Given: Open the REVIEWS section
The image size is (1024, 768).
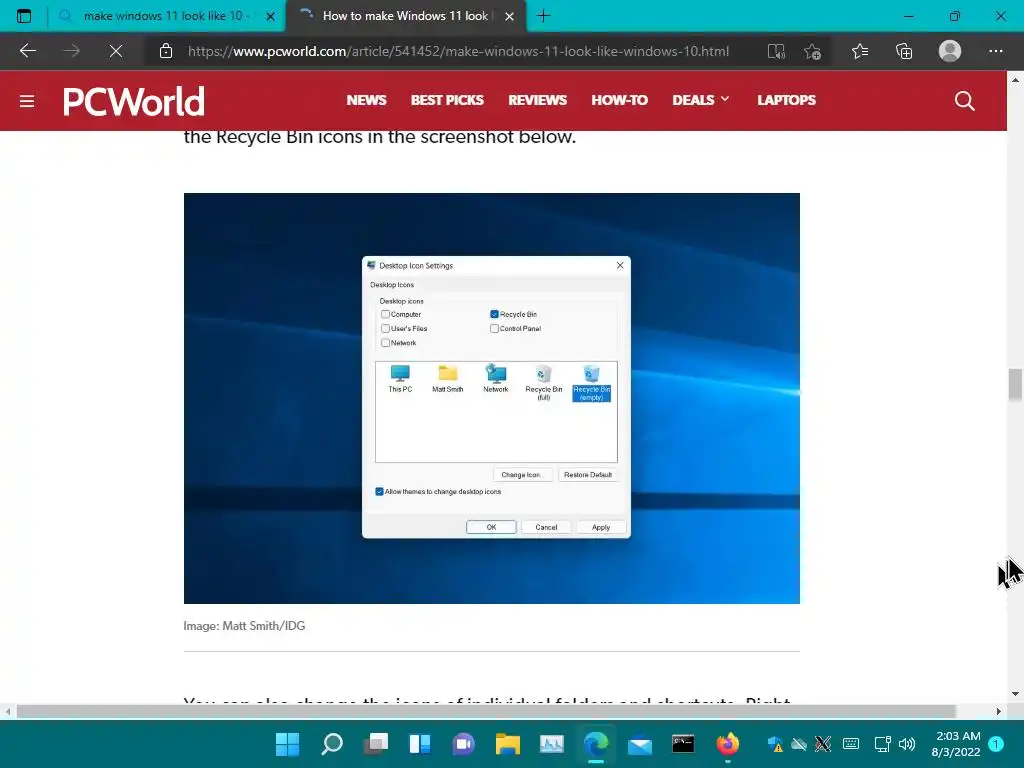Looking at the screenshot, I should 537,100.
